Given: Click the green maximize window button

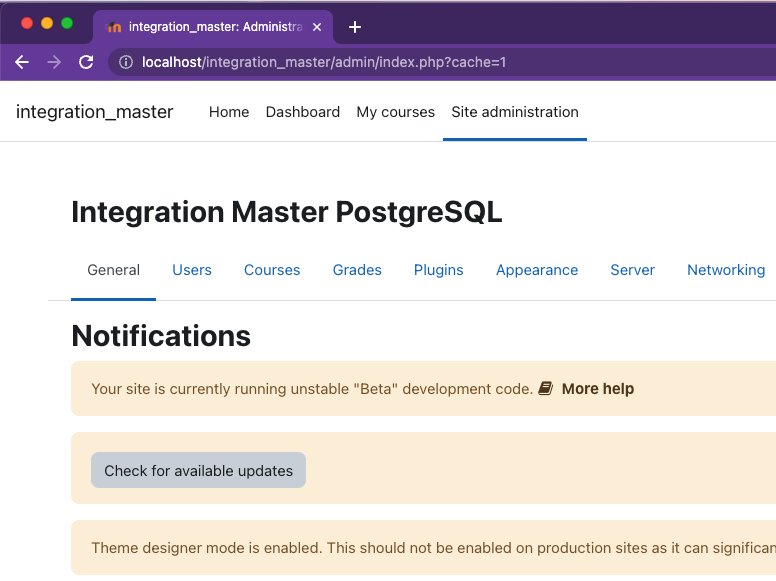Looking at the screenshot, I should (67, 23).
